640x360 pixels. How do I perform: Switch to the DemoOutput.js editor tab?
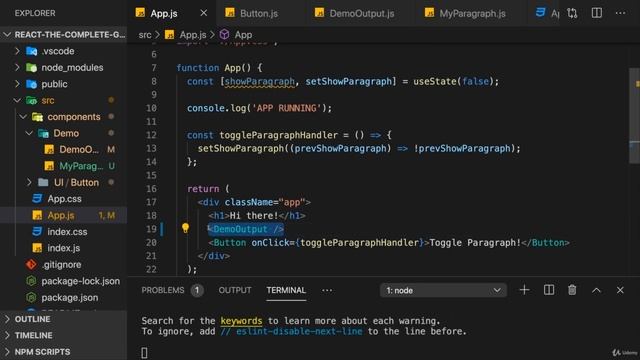(362, 13)
